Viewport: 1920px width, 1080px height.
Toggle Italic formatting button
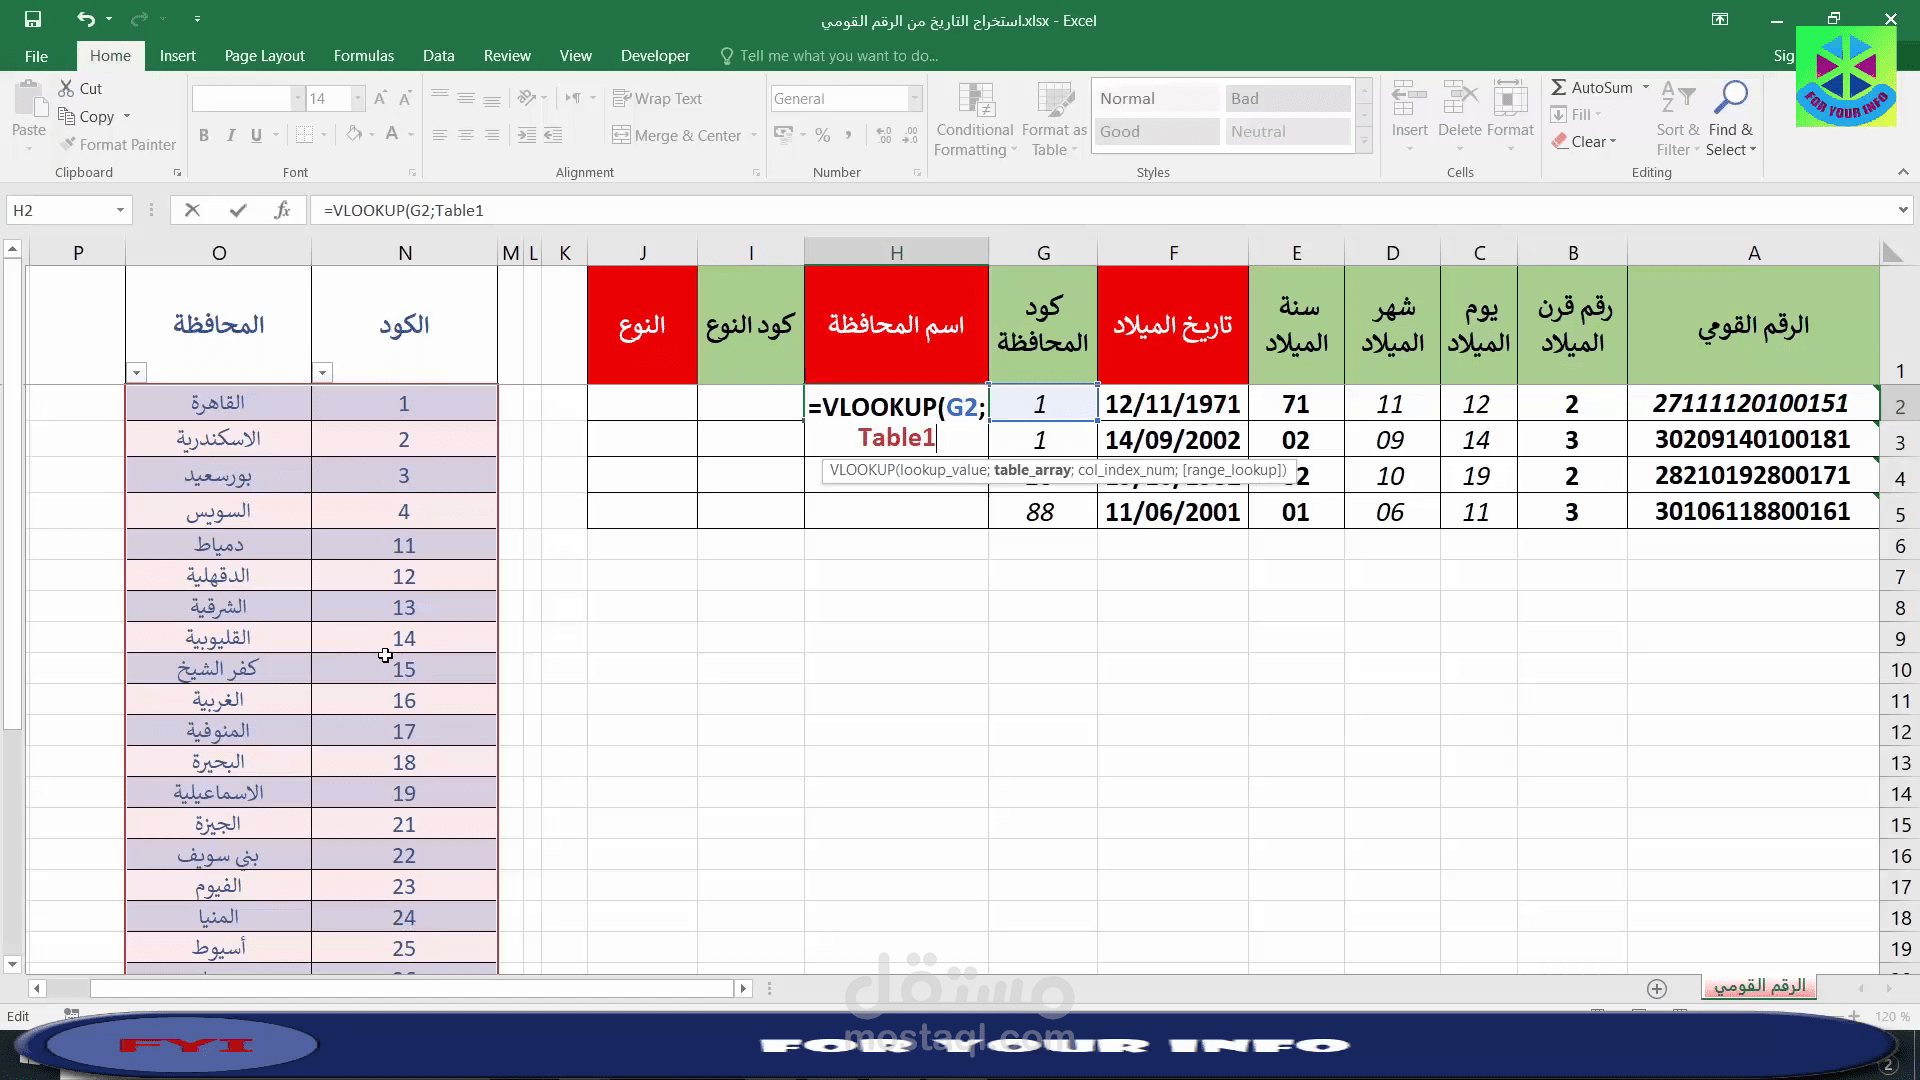[x=231, y=135]
